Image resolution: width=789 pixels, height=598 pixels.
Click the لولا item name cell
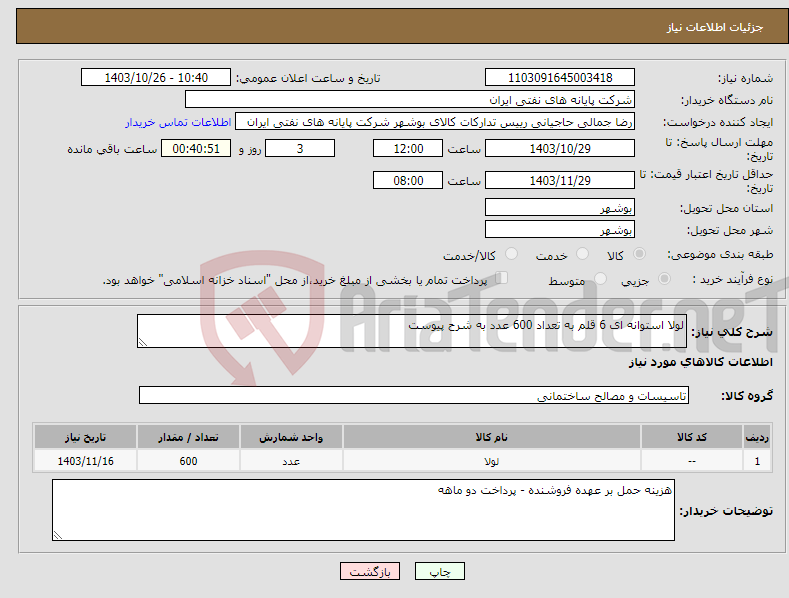(x=492, y=461)
